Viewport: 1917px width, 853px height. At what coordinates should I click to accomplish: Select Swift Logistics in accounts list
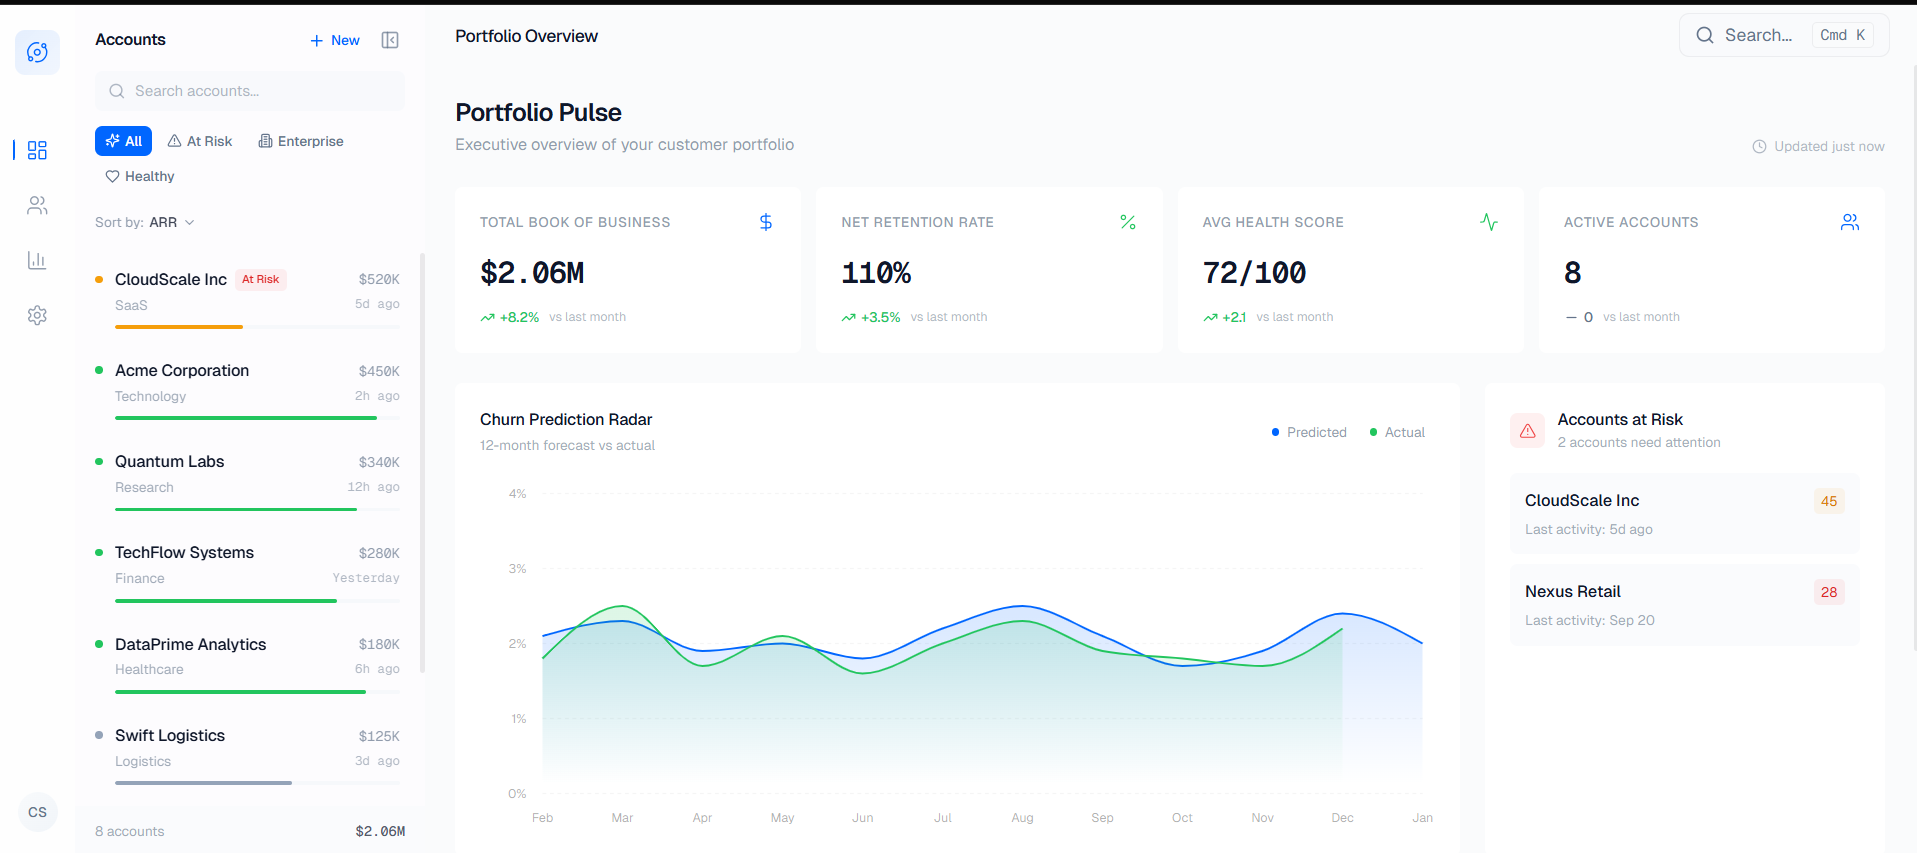pos(248,757)
